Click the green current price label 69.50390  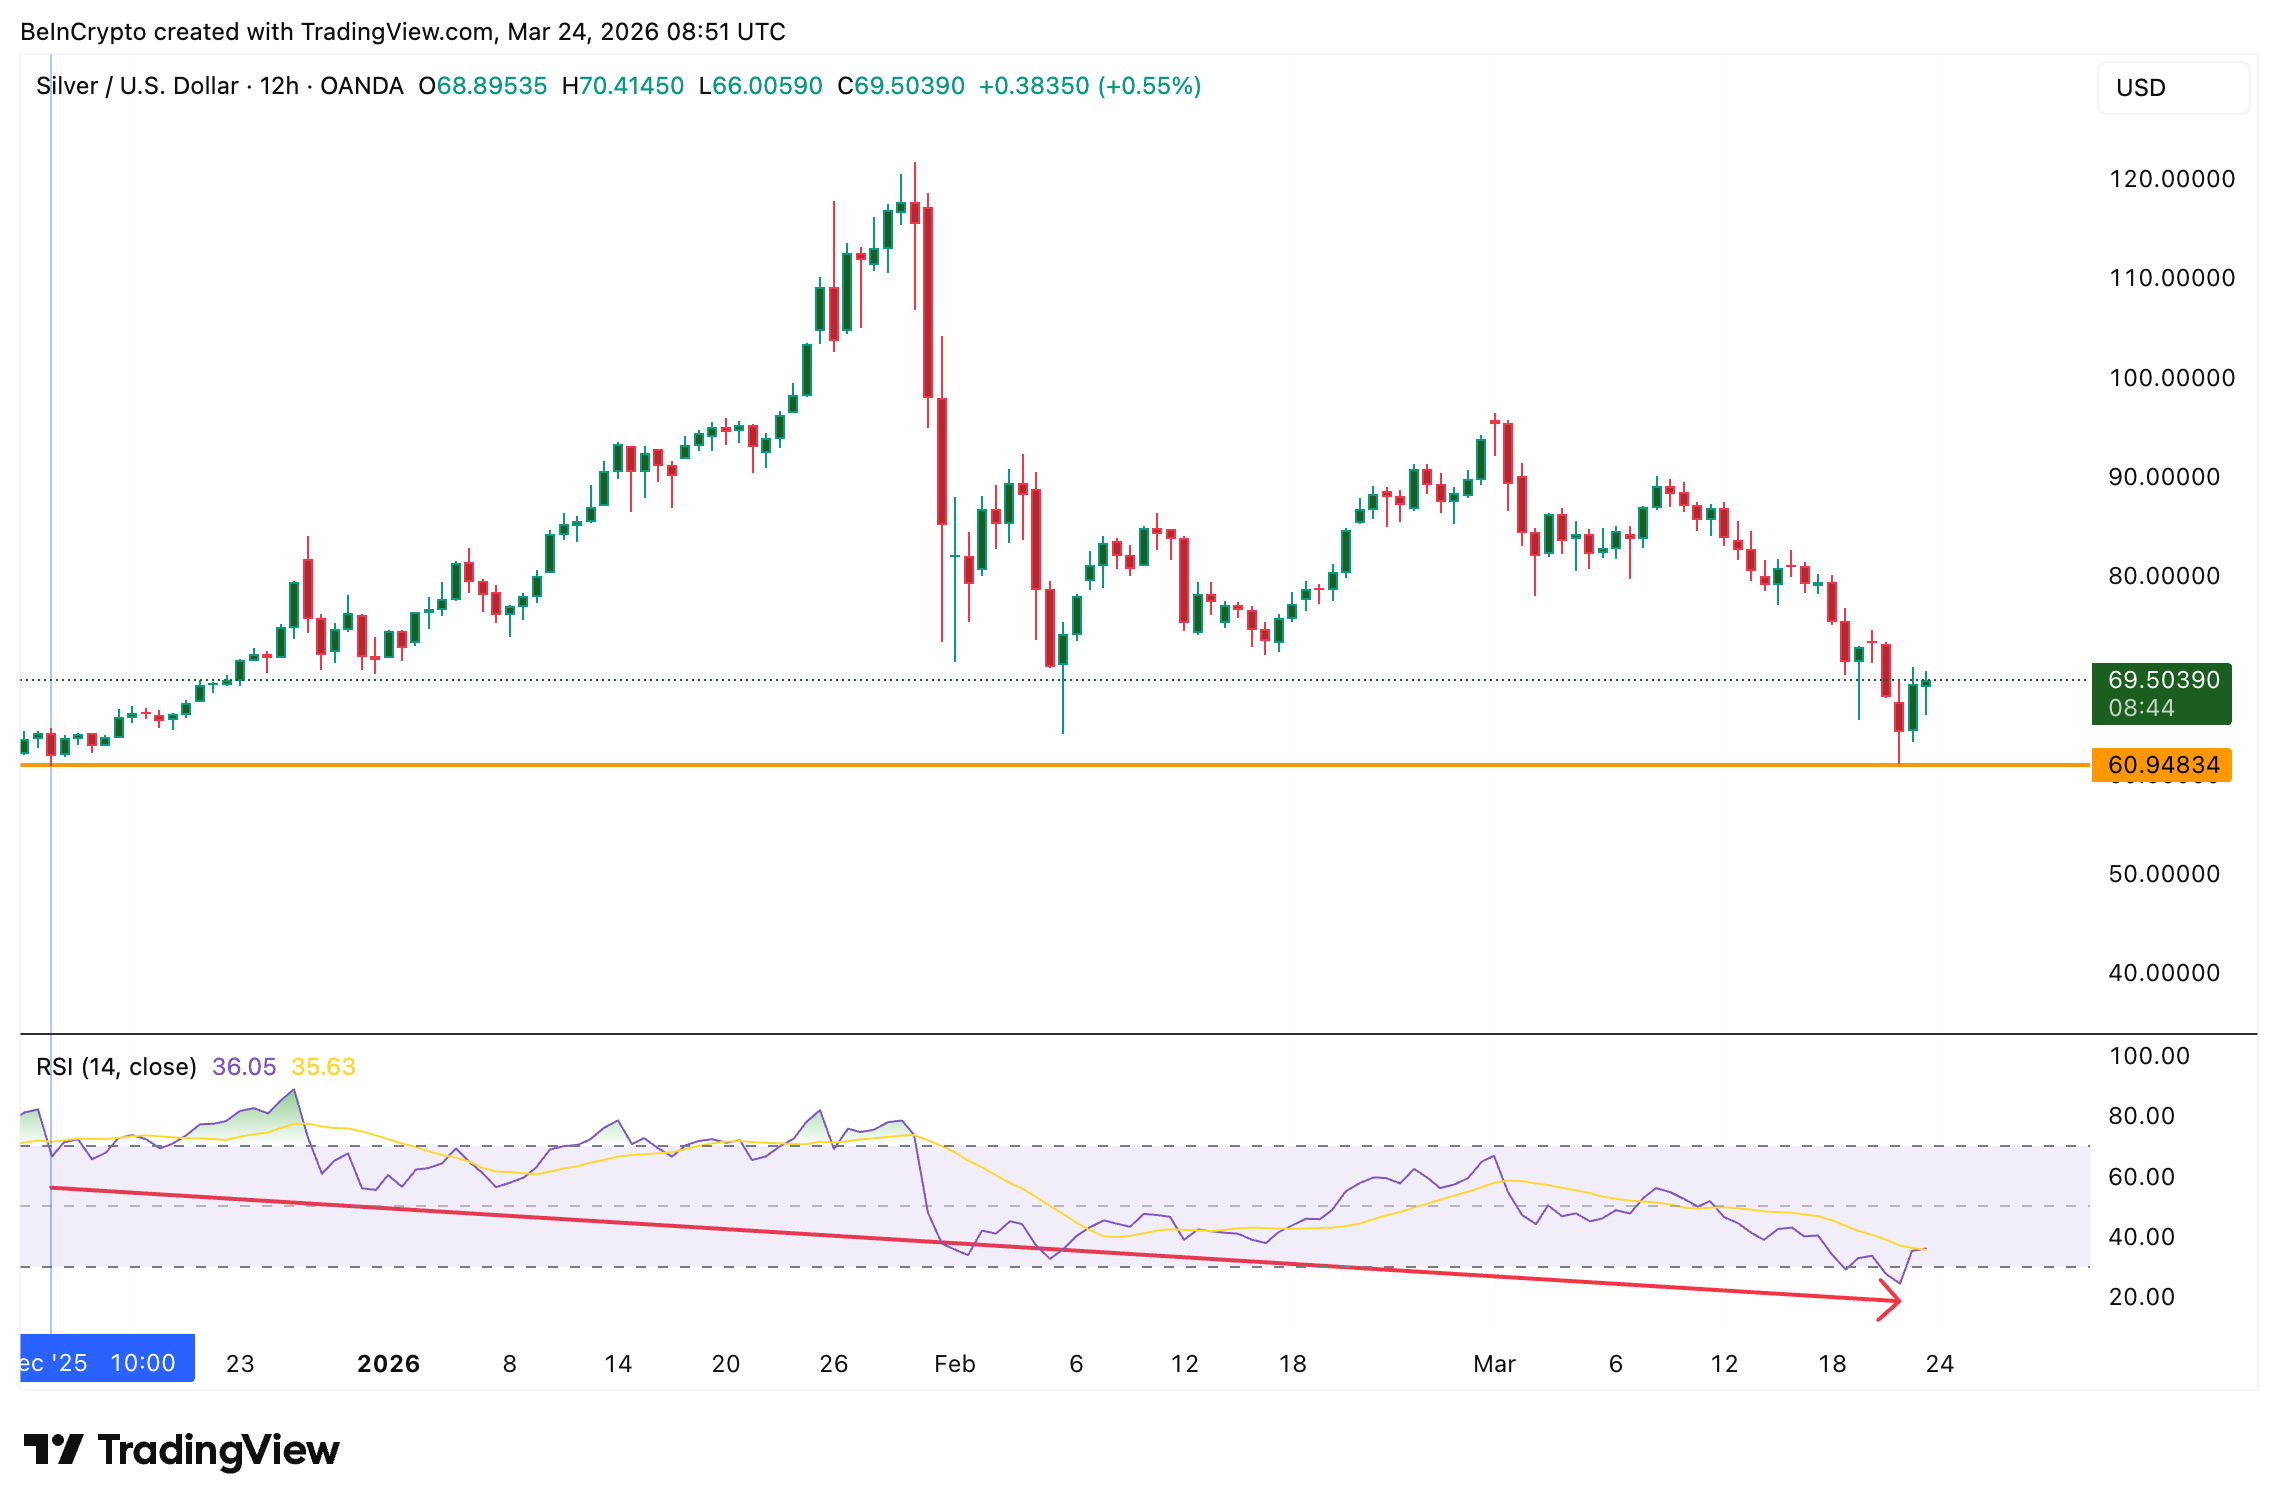[2162, 681]
